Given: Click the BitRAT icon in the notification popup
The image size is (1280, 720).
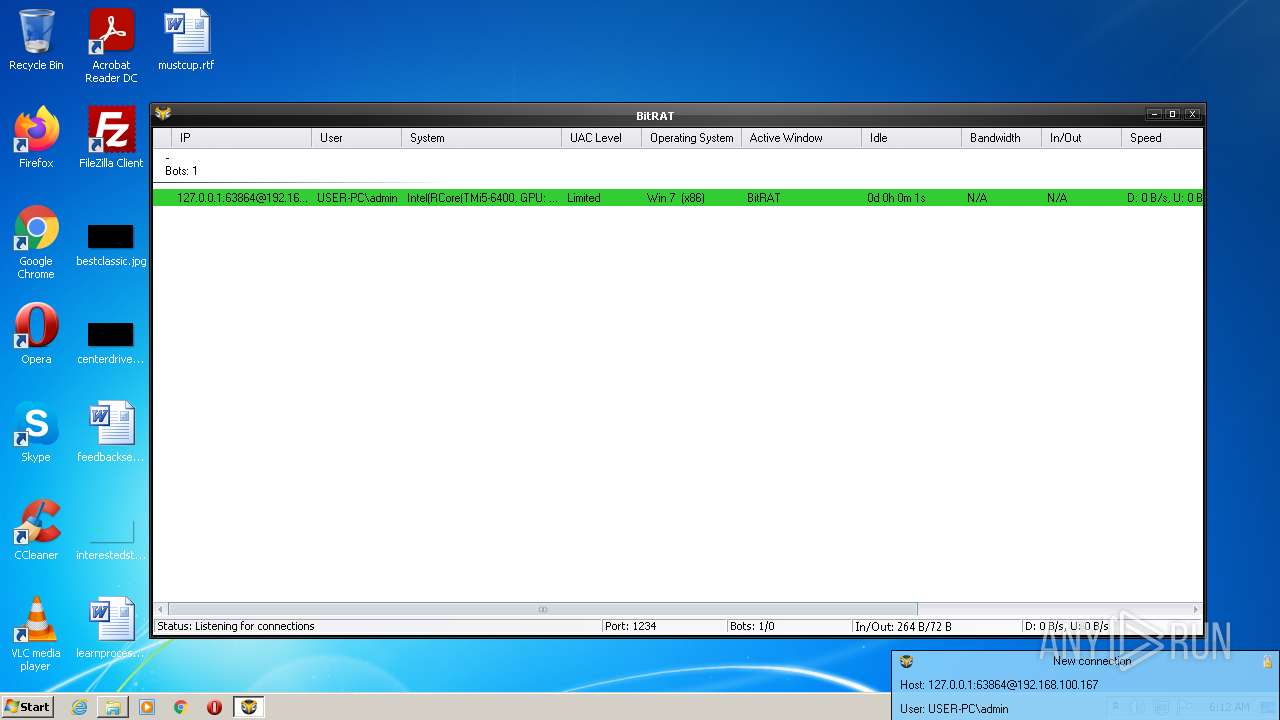Looking at the screenshot, I should (x=906, y=661).
